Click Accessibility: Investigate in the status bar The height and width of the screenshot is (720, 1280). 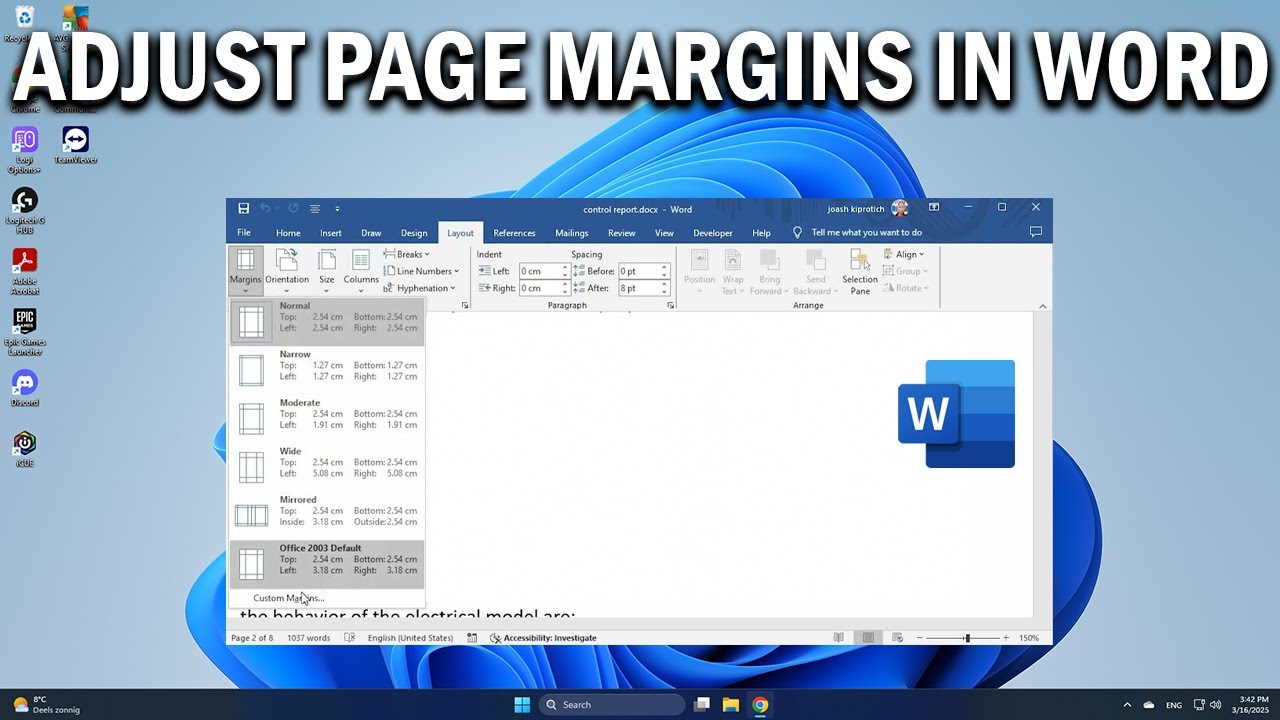[543, 638]
